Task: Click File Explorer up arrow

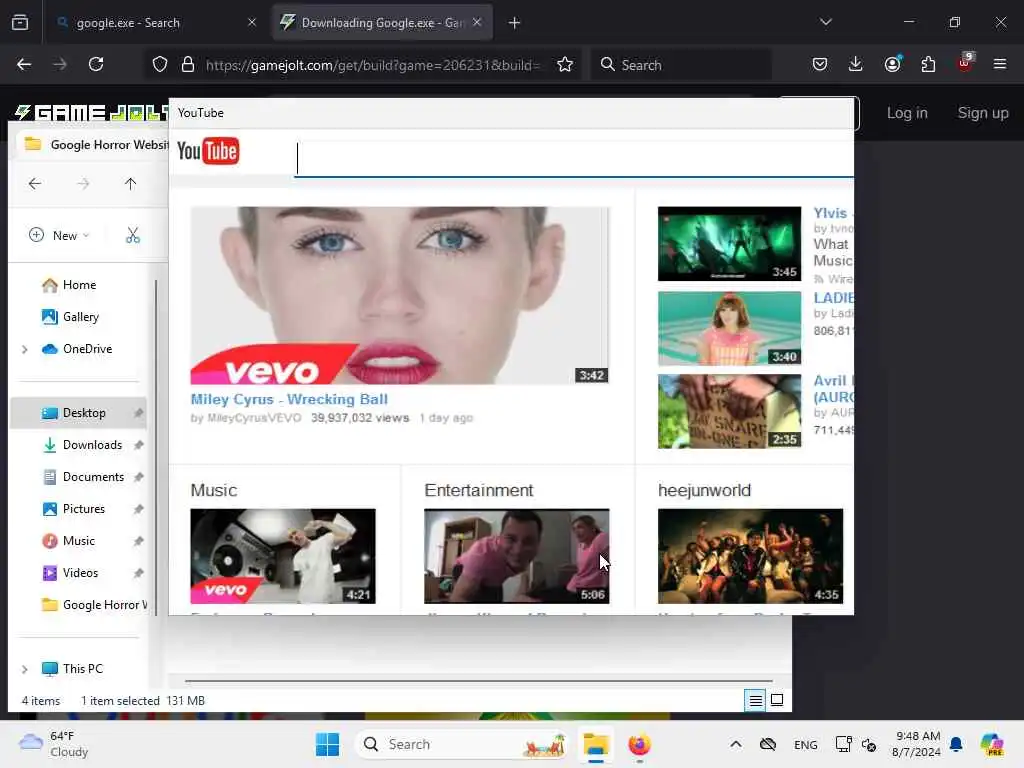Action: pyautogui.click(x=131, y=184)
